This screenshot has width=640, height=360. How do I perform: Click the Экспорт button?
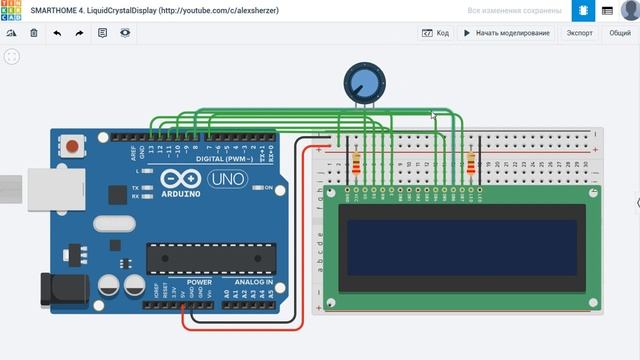point(579,33)
